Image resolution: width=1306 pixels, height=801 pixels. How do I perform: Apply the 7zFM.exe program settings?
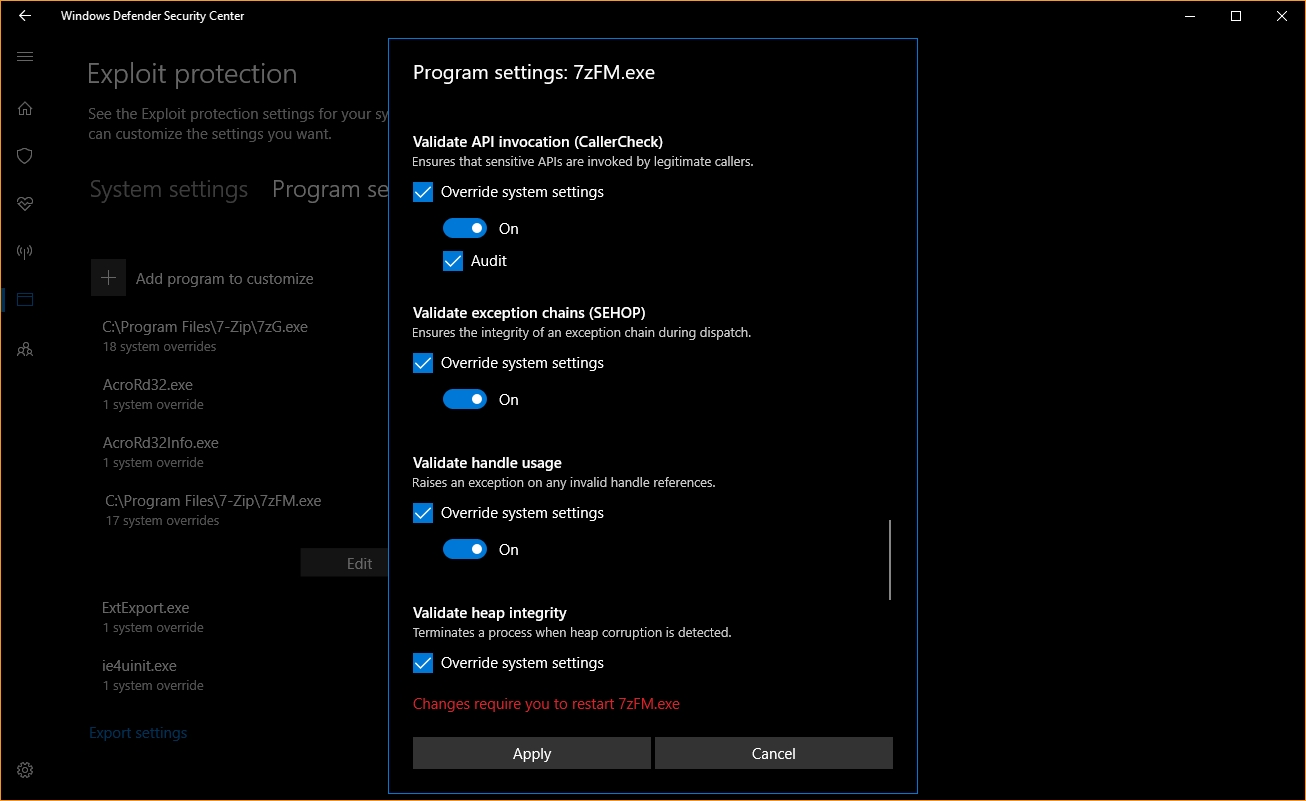pyautogui.click(x=532, y=754)
